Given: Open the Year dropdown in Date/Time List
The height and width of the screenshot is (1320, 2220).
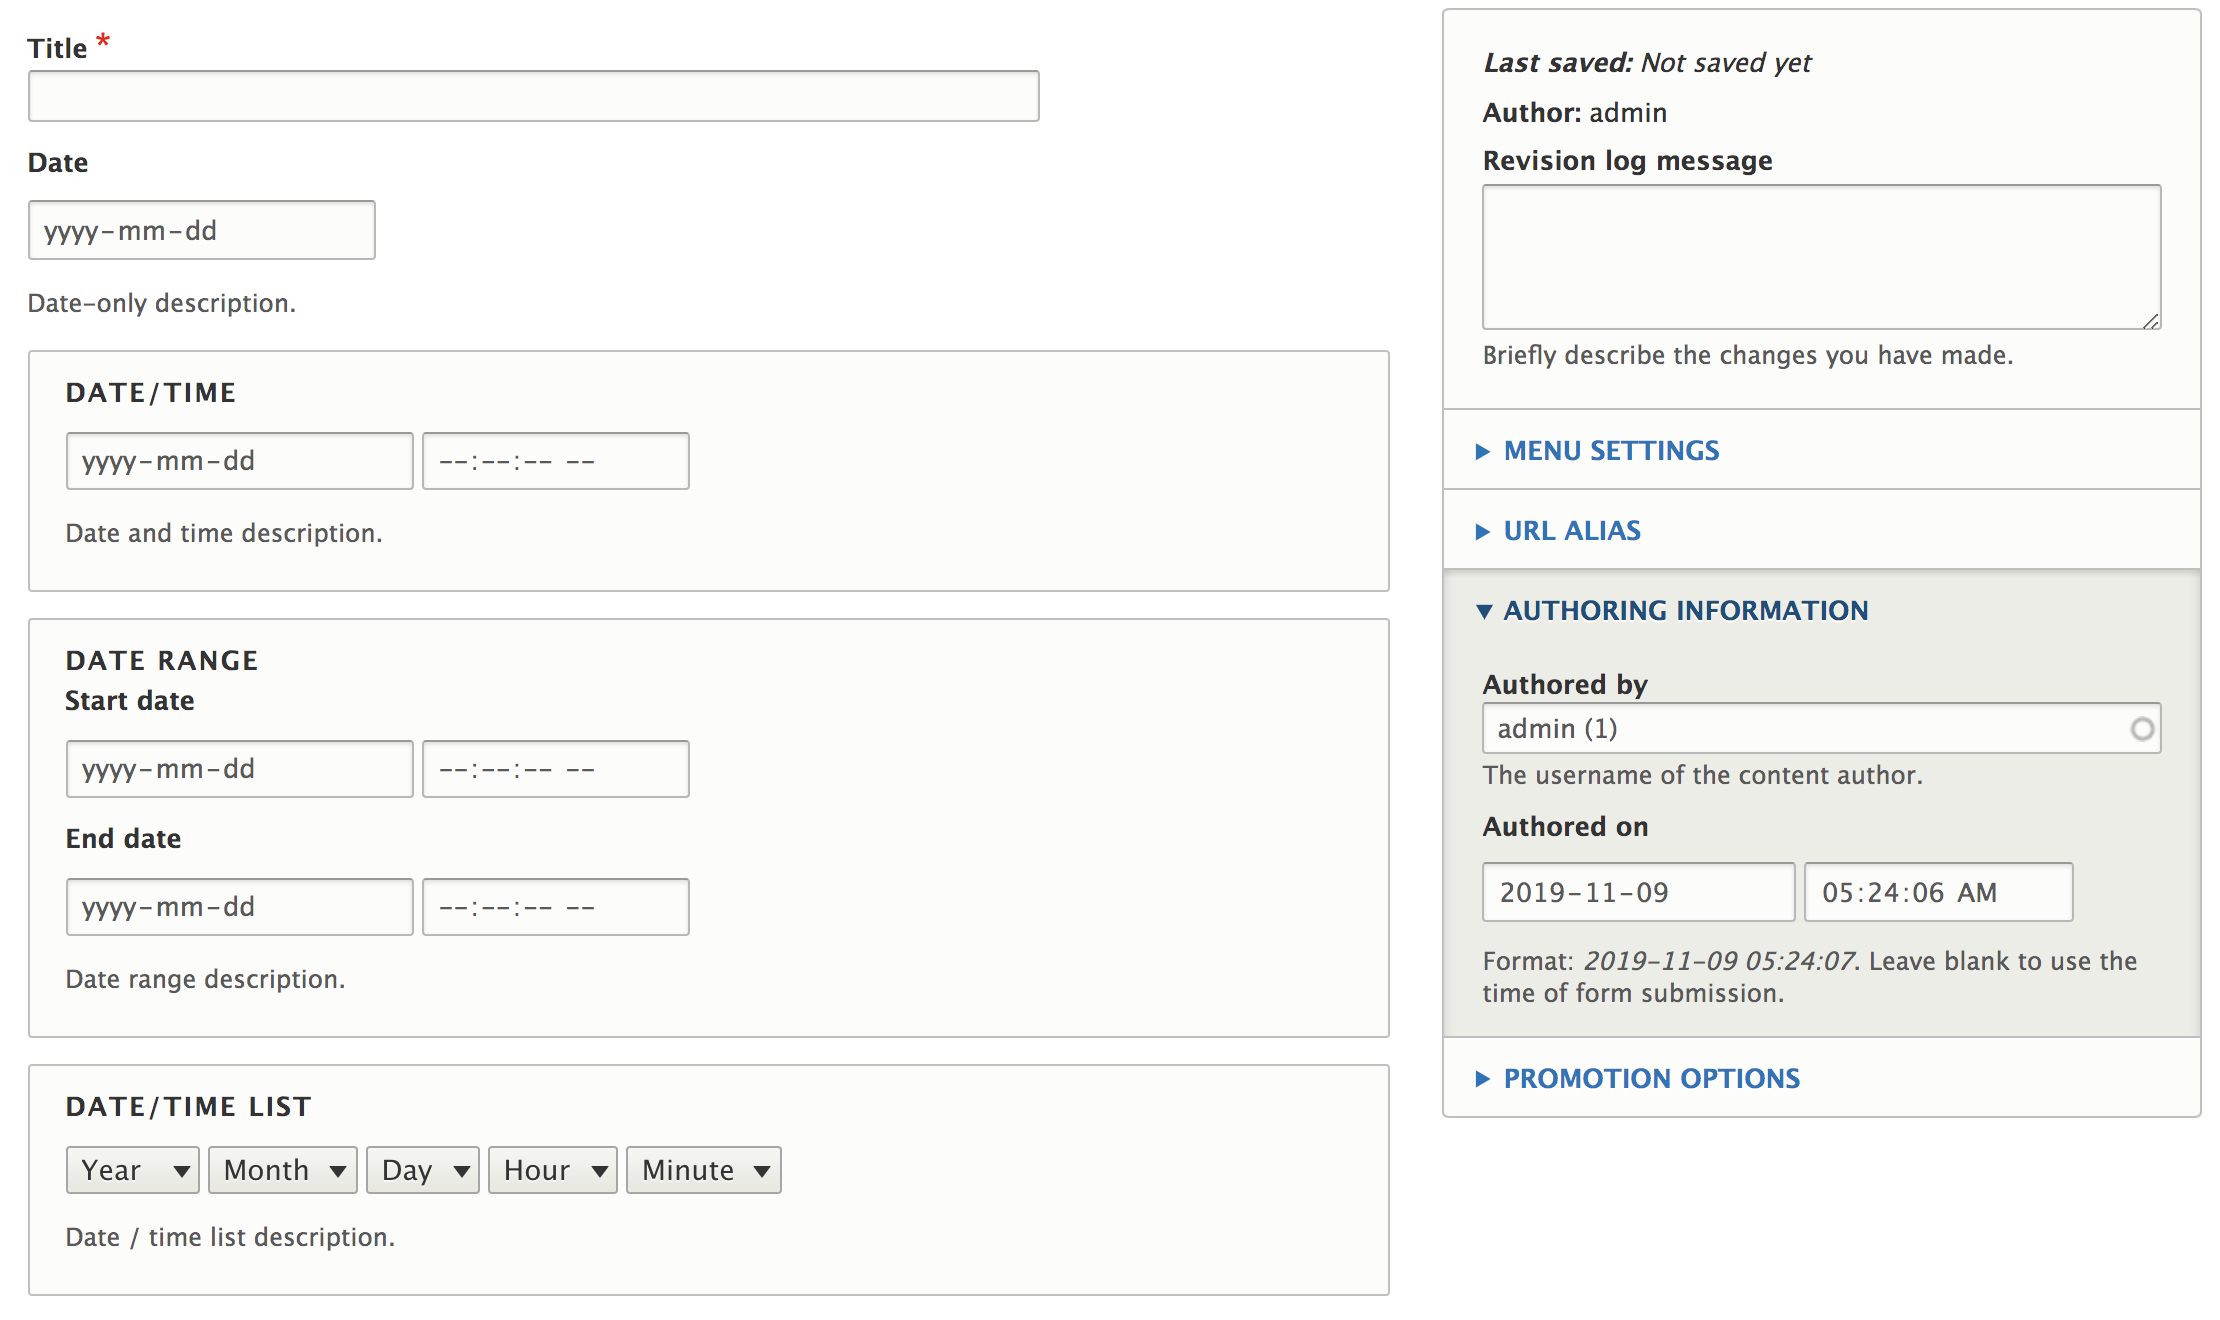Looking at the screenshot, I should click(132, 1169).
